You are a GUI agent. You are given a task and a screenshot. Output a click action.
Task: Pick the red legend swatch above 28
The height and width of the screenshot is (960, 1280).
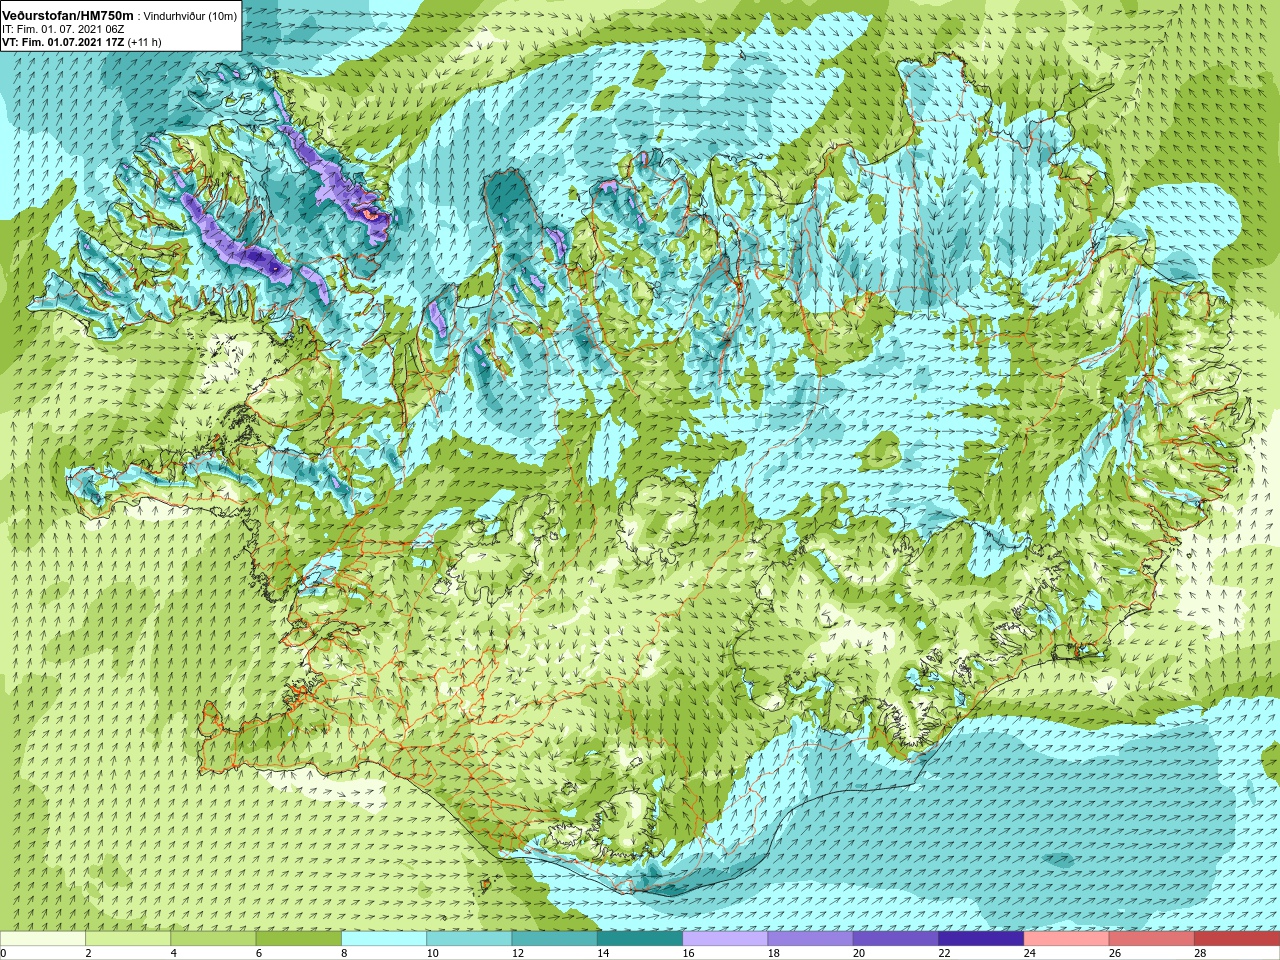click(1237, 939)
